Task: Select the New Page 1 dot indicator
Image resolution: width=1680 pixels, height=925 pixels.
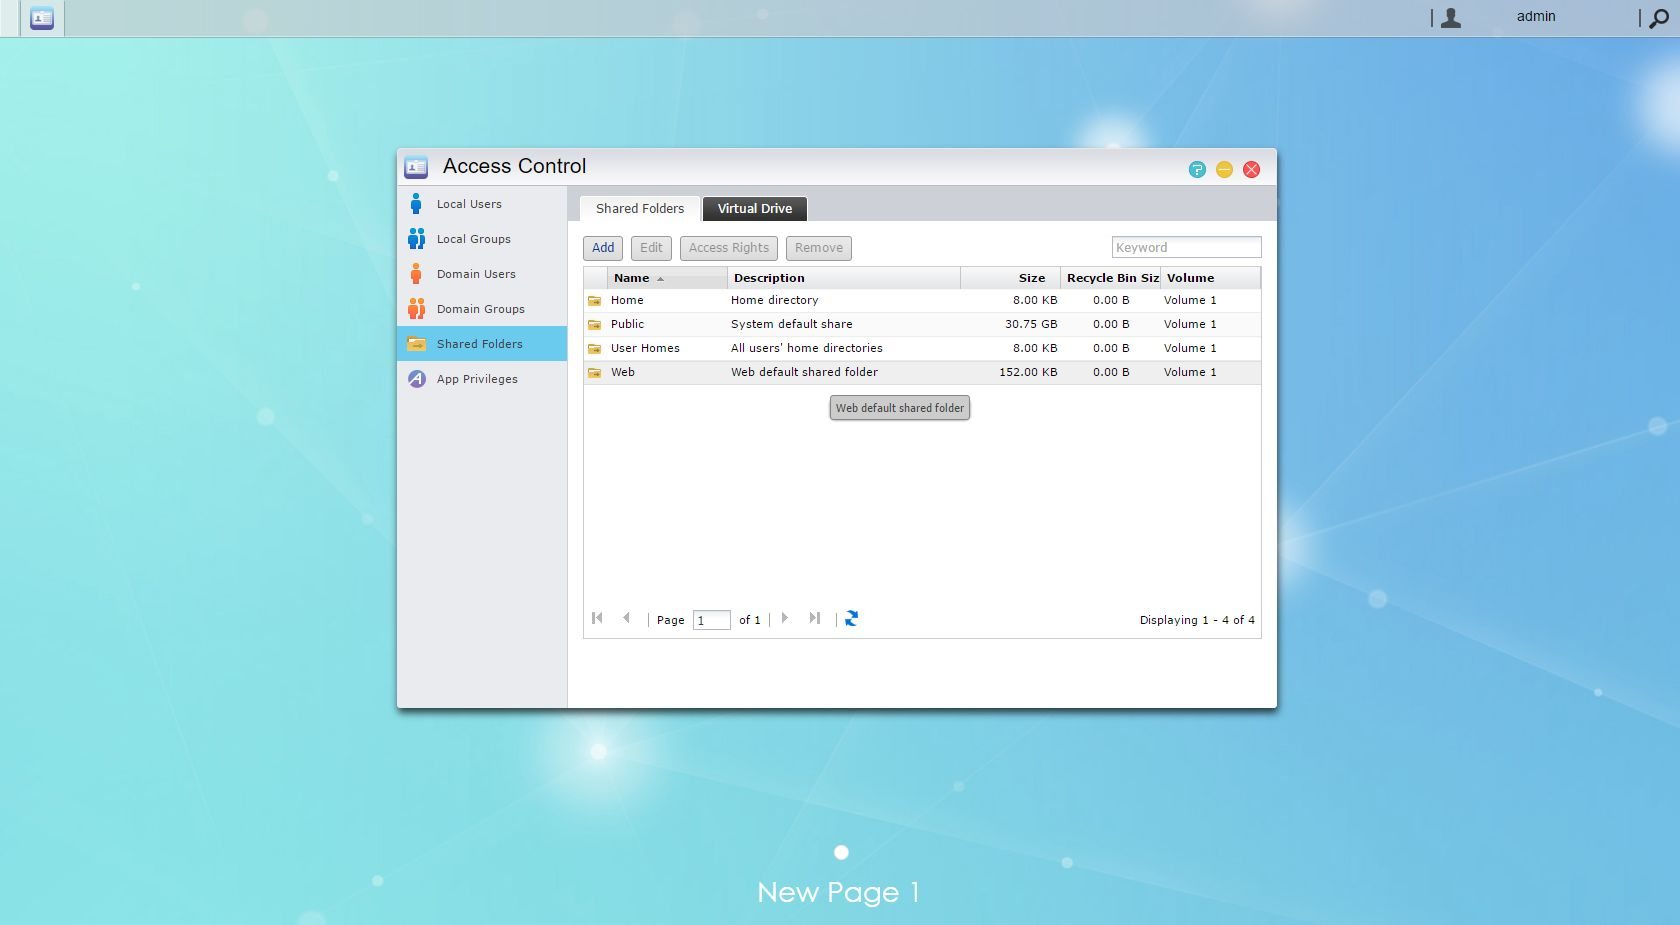Action: point(841,852)
